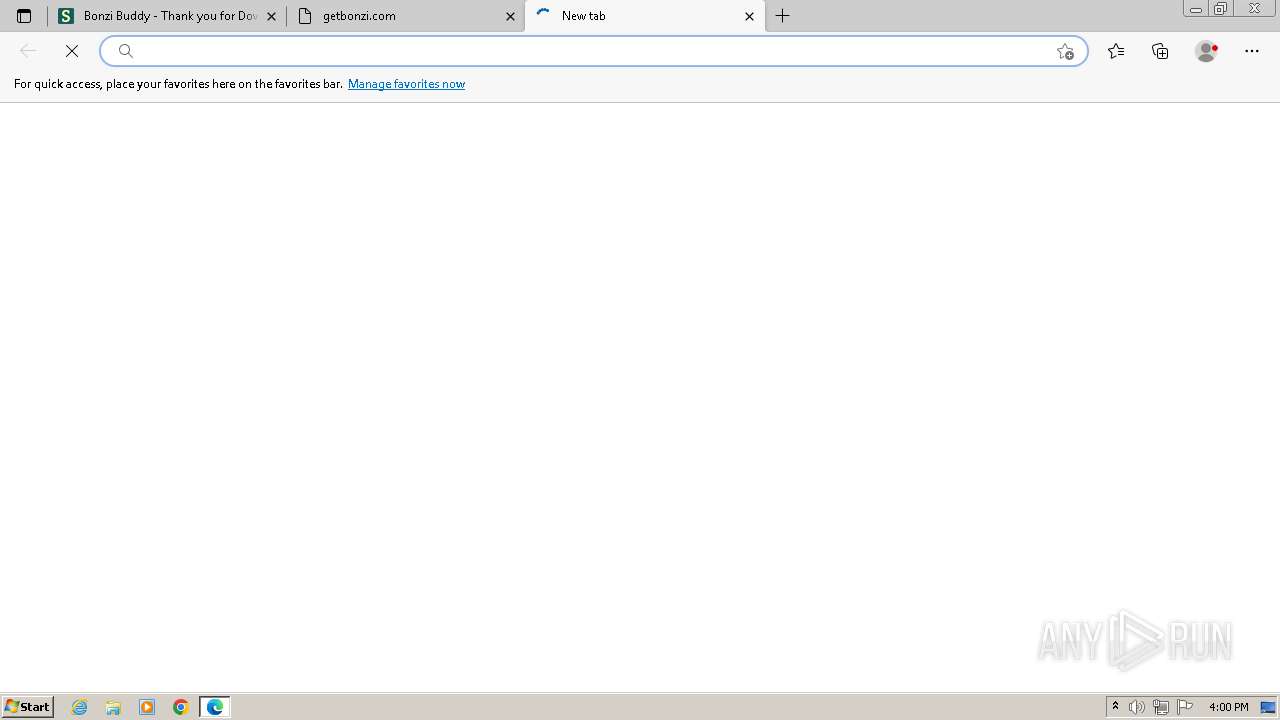Screen dimensions: 1280x720
Task: Launch Google Chrome from taskbar
Action: tap(181, 707)
